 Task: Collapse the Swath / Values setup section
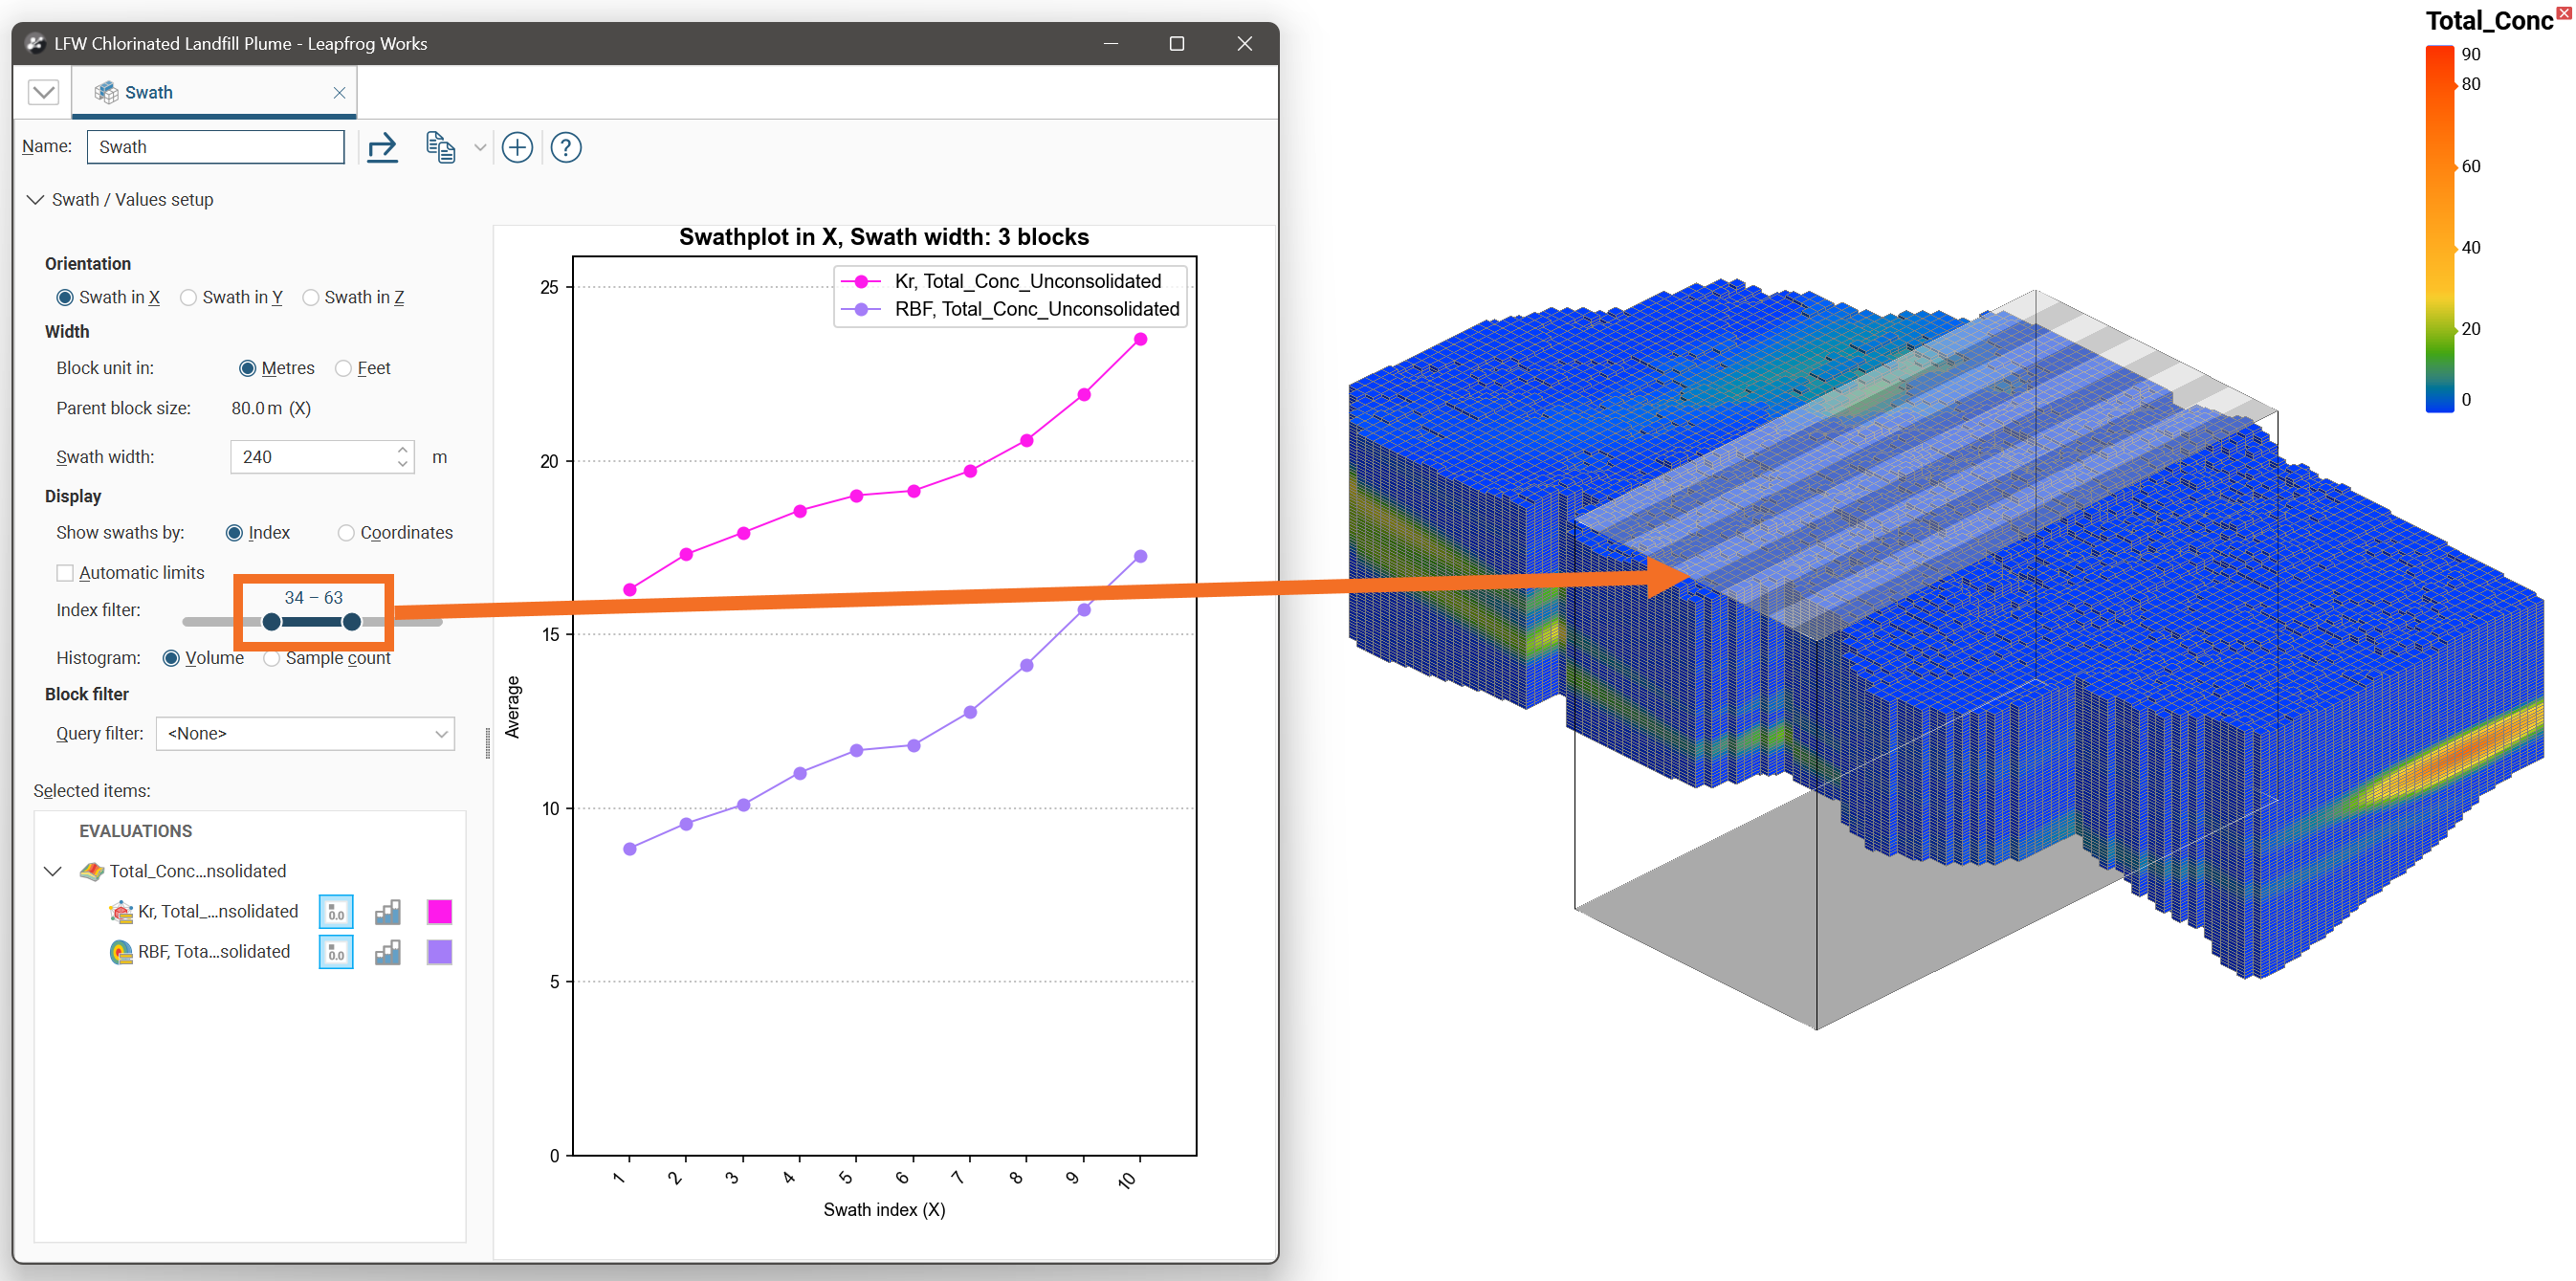pos(36,200)
